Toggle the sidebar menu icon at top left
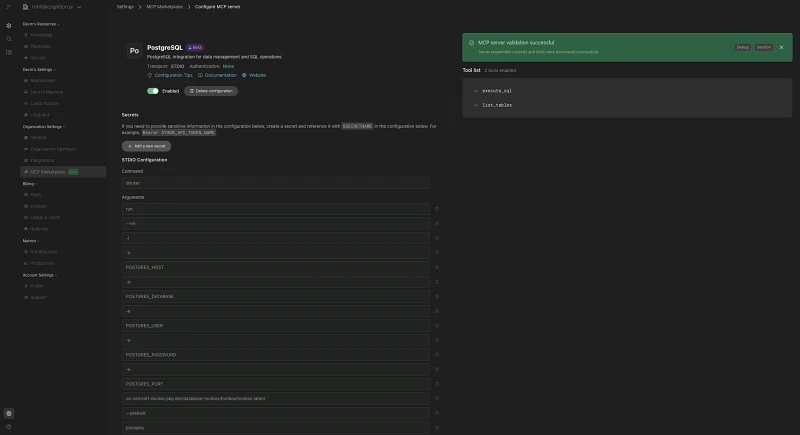Image resolution: width=800 pixels, height=435 pixels. click(9, 7)
